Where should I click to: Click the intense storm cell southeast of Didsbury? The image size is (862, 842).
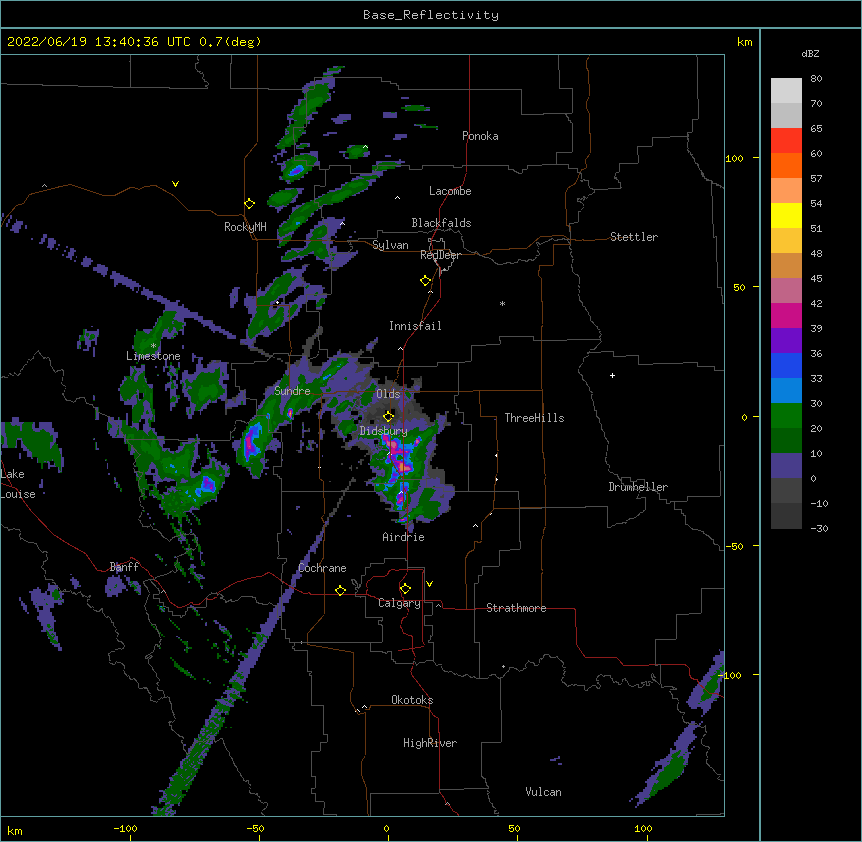click(402, 461)
